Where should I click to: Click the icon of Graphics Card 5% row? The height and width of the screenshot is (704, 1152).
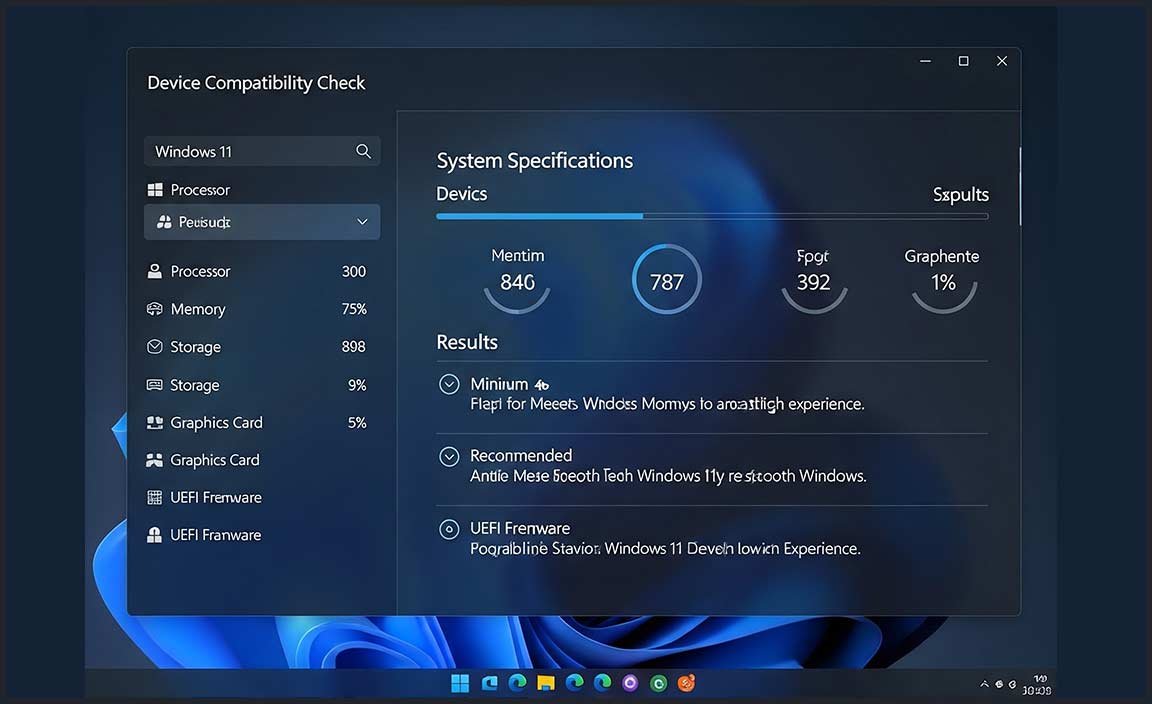[x=154, y=423]
